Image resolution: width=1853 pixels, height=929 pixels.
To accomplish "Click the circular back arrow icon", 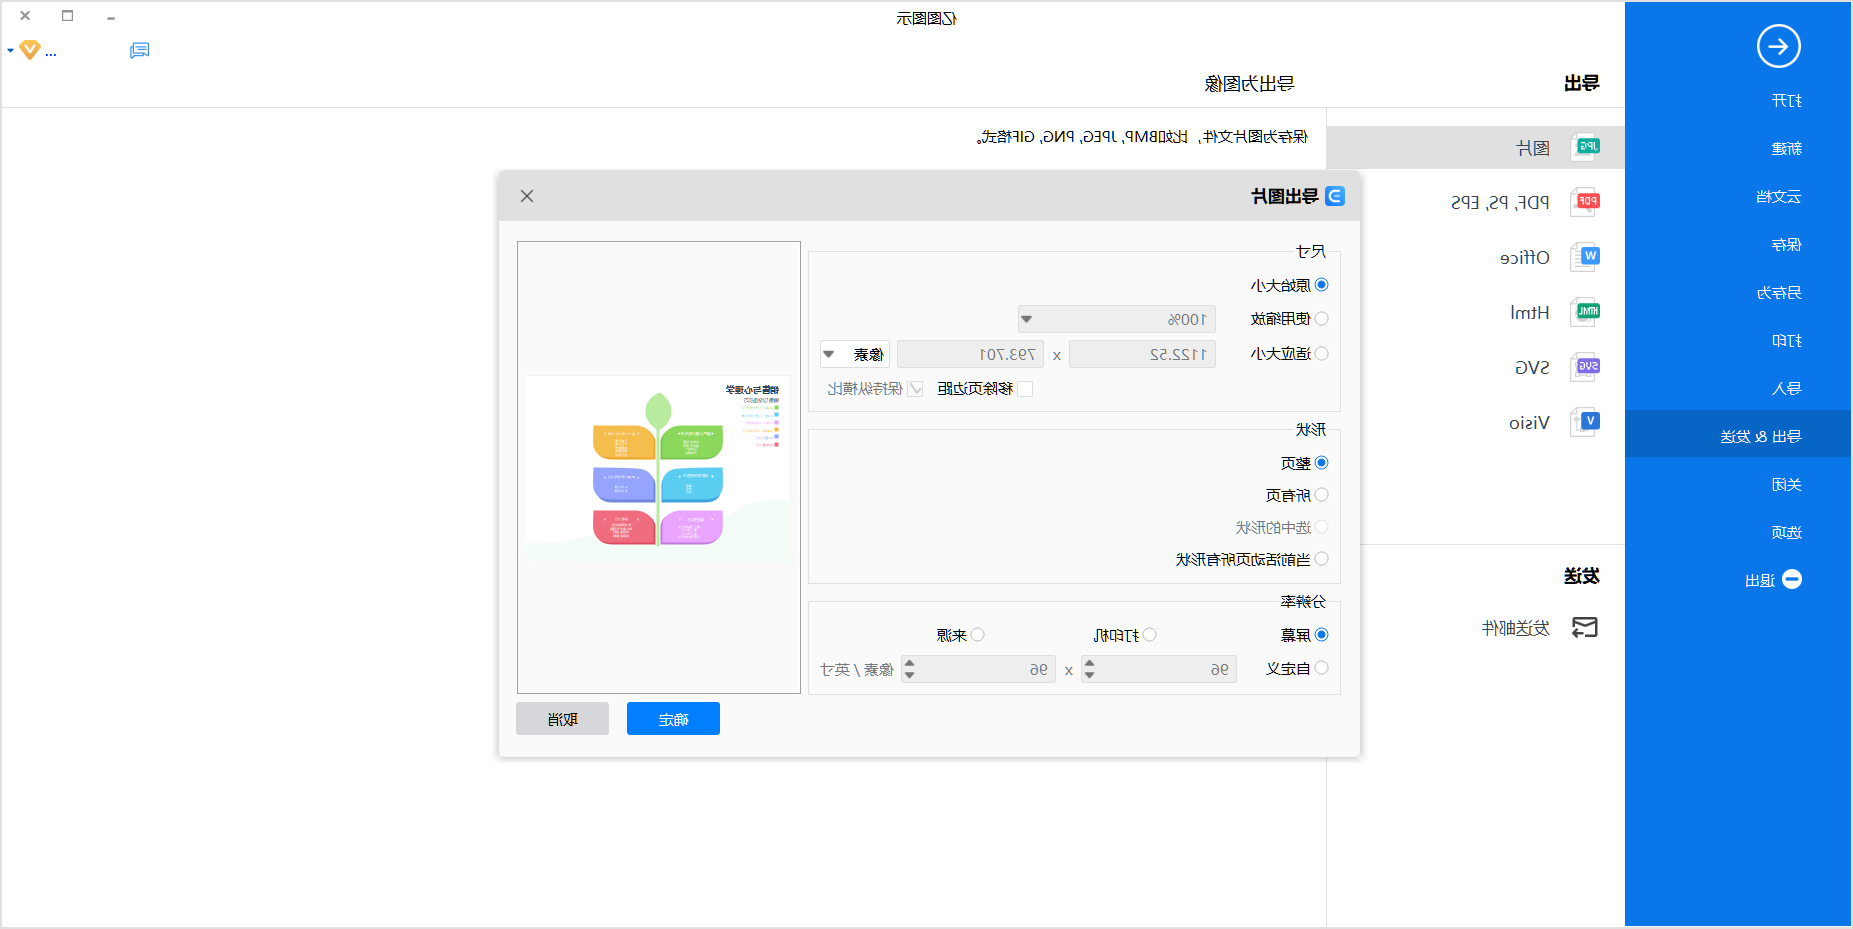I will tap(1778, 46).
